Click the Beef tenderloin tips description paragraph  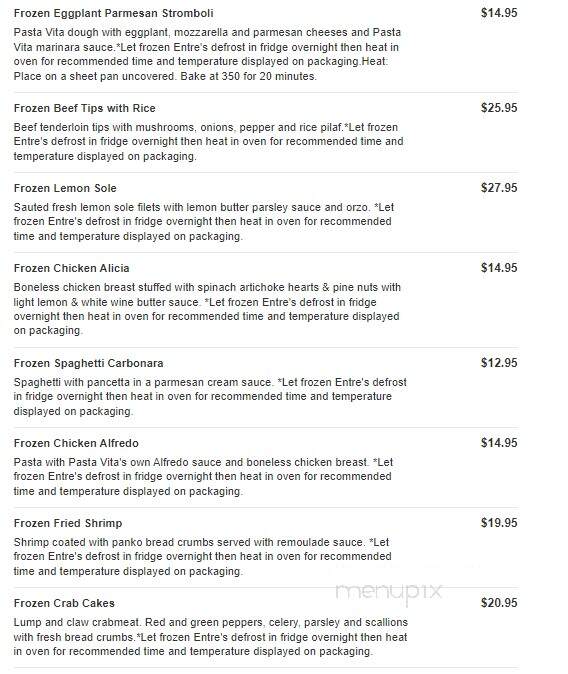click(x=209, y=142)
